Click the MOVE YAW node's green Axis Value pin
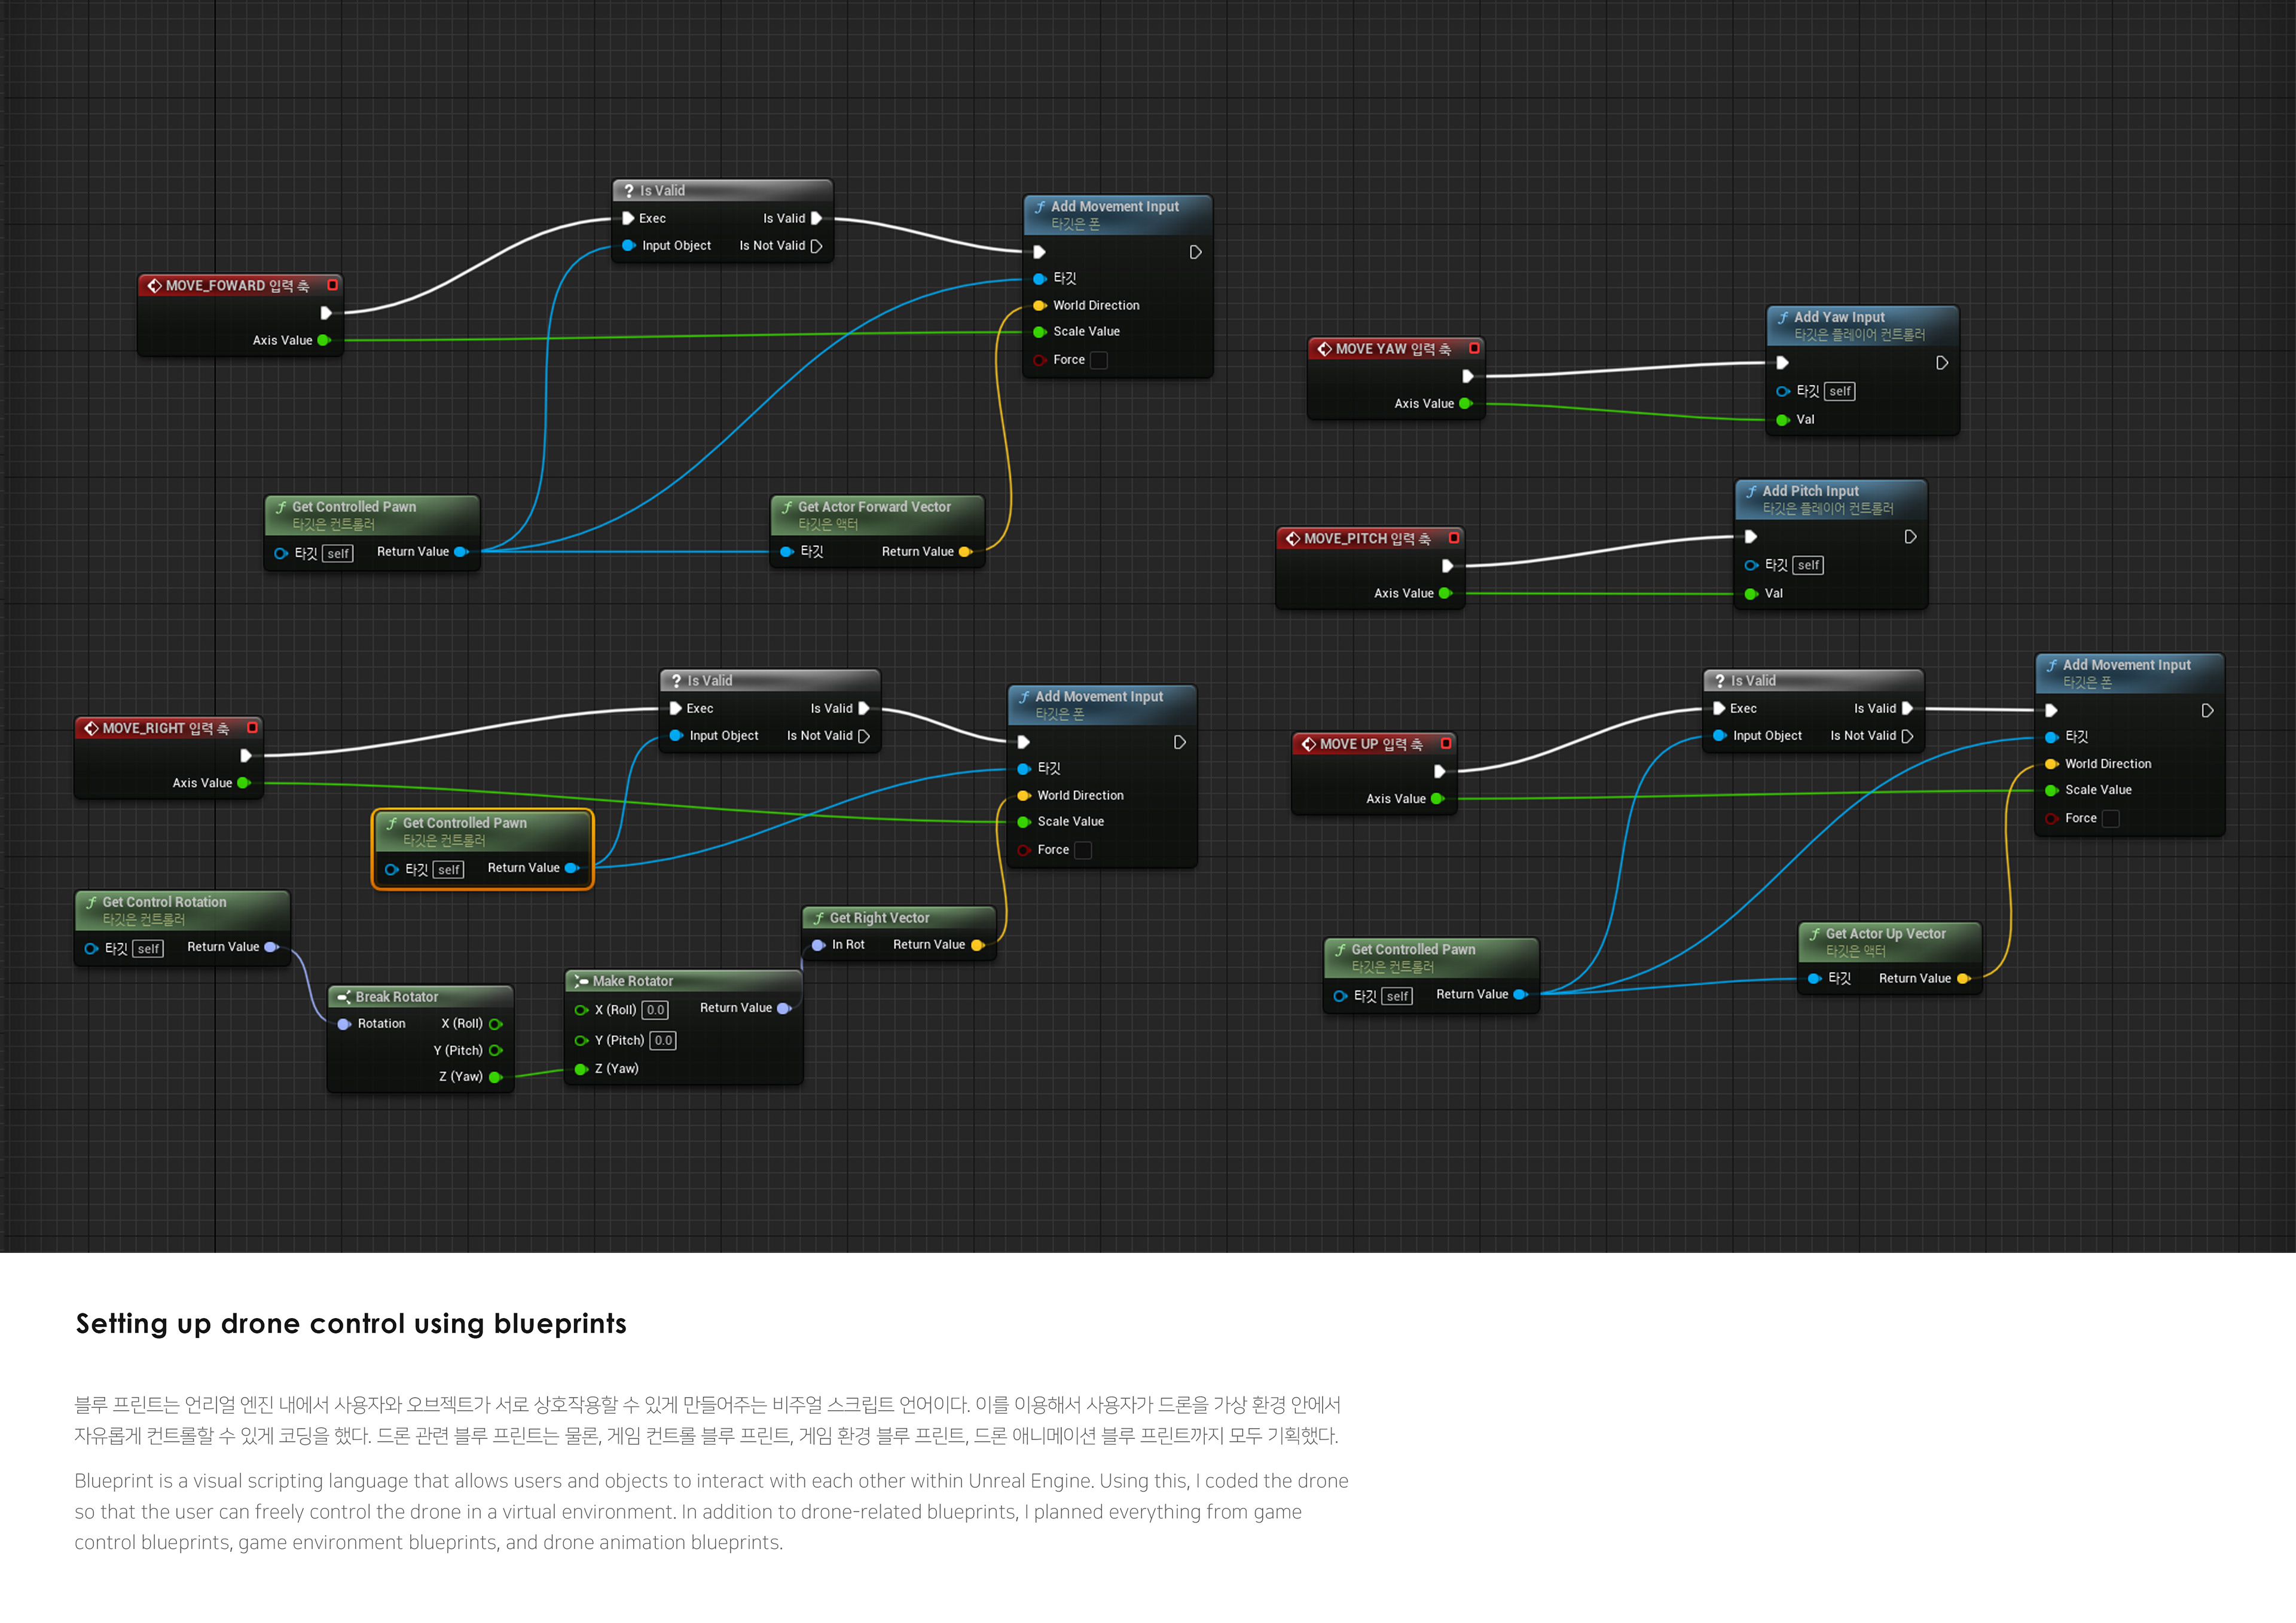Image resolution: width=2296 pixels, height=1623 pixels. point(1466,404)
